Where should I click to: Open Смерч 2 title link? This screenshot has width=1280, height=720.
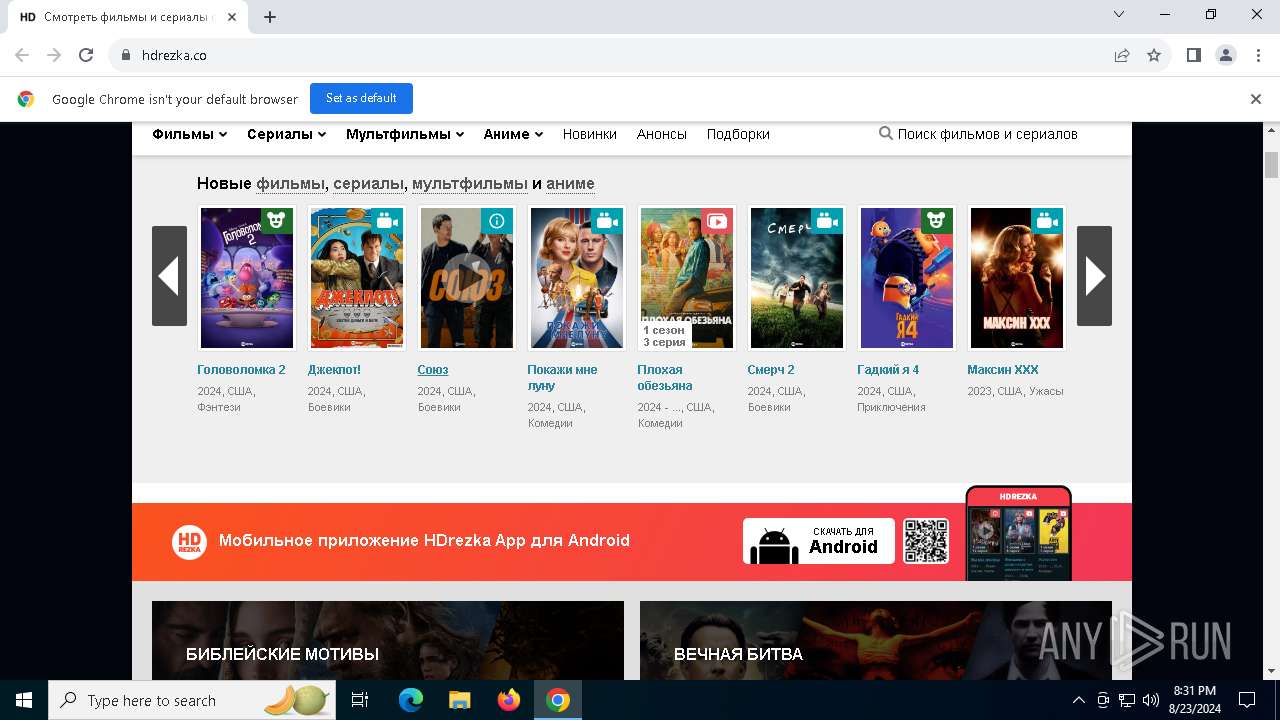click(x=771, y=370)
